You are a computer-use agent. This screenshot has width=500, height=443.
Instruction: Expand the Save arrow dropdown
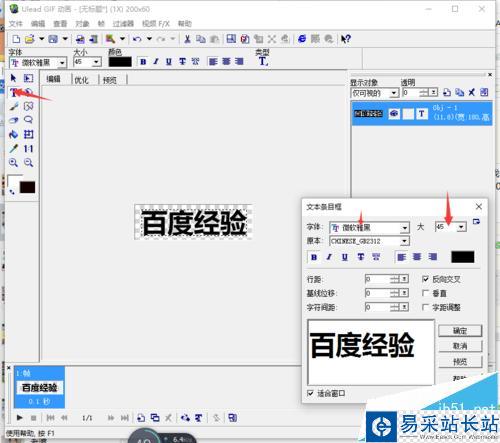coord(65,39)
